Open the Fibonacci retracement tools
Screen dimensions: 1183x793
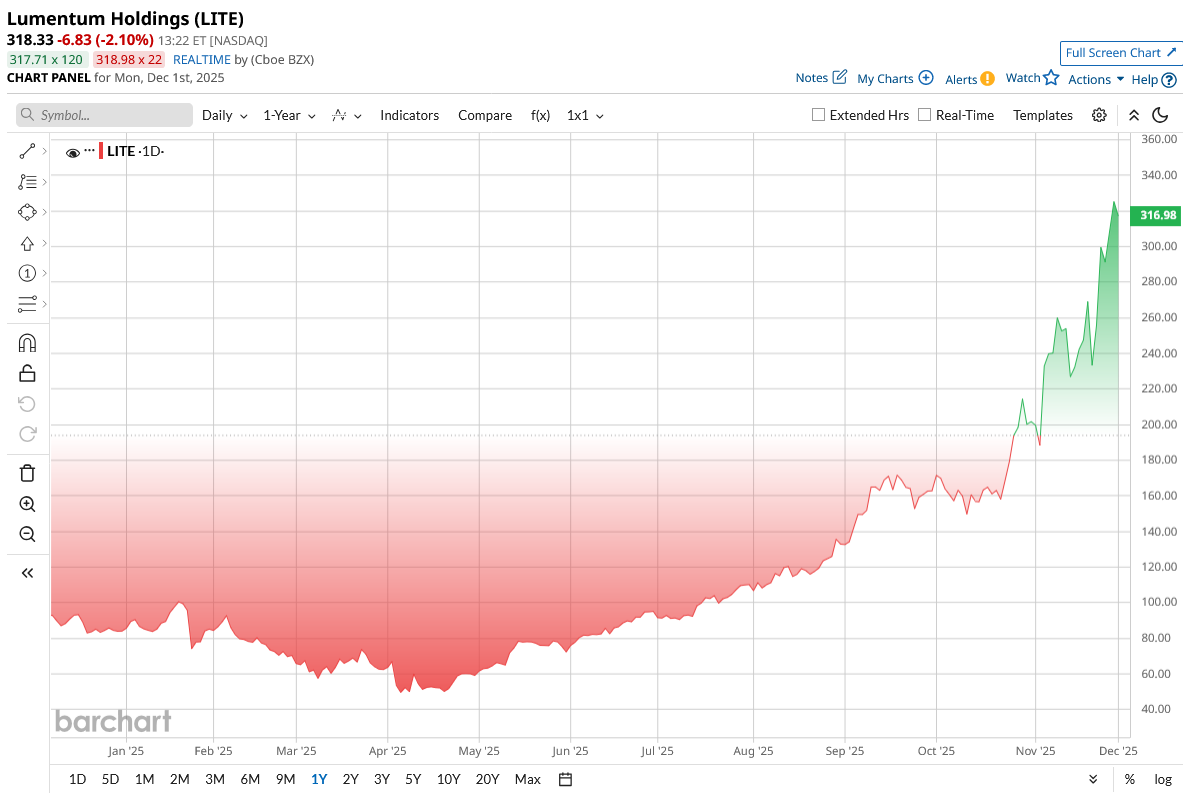click(27, 182)
